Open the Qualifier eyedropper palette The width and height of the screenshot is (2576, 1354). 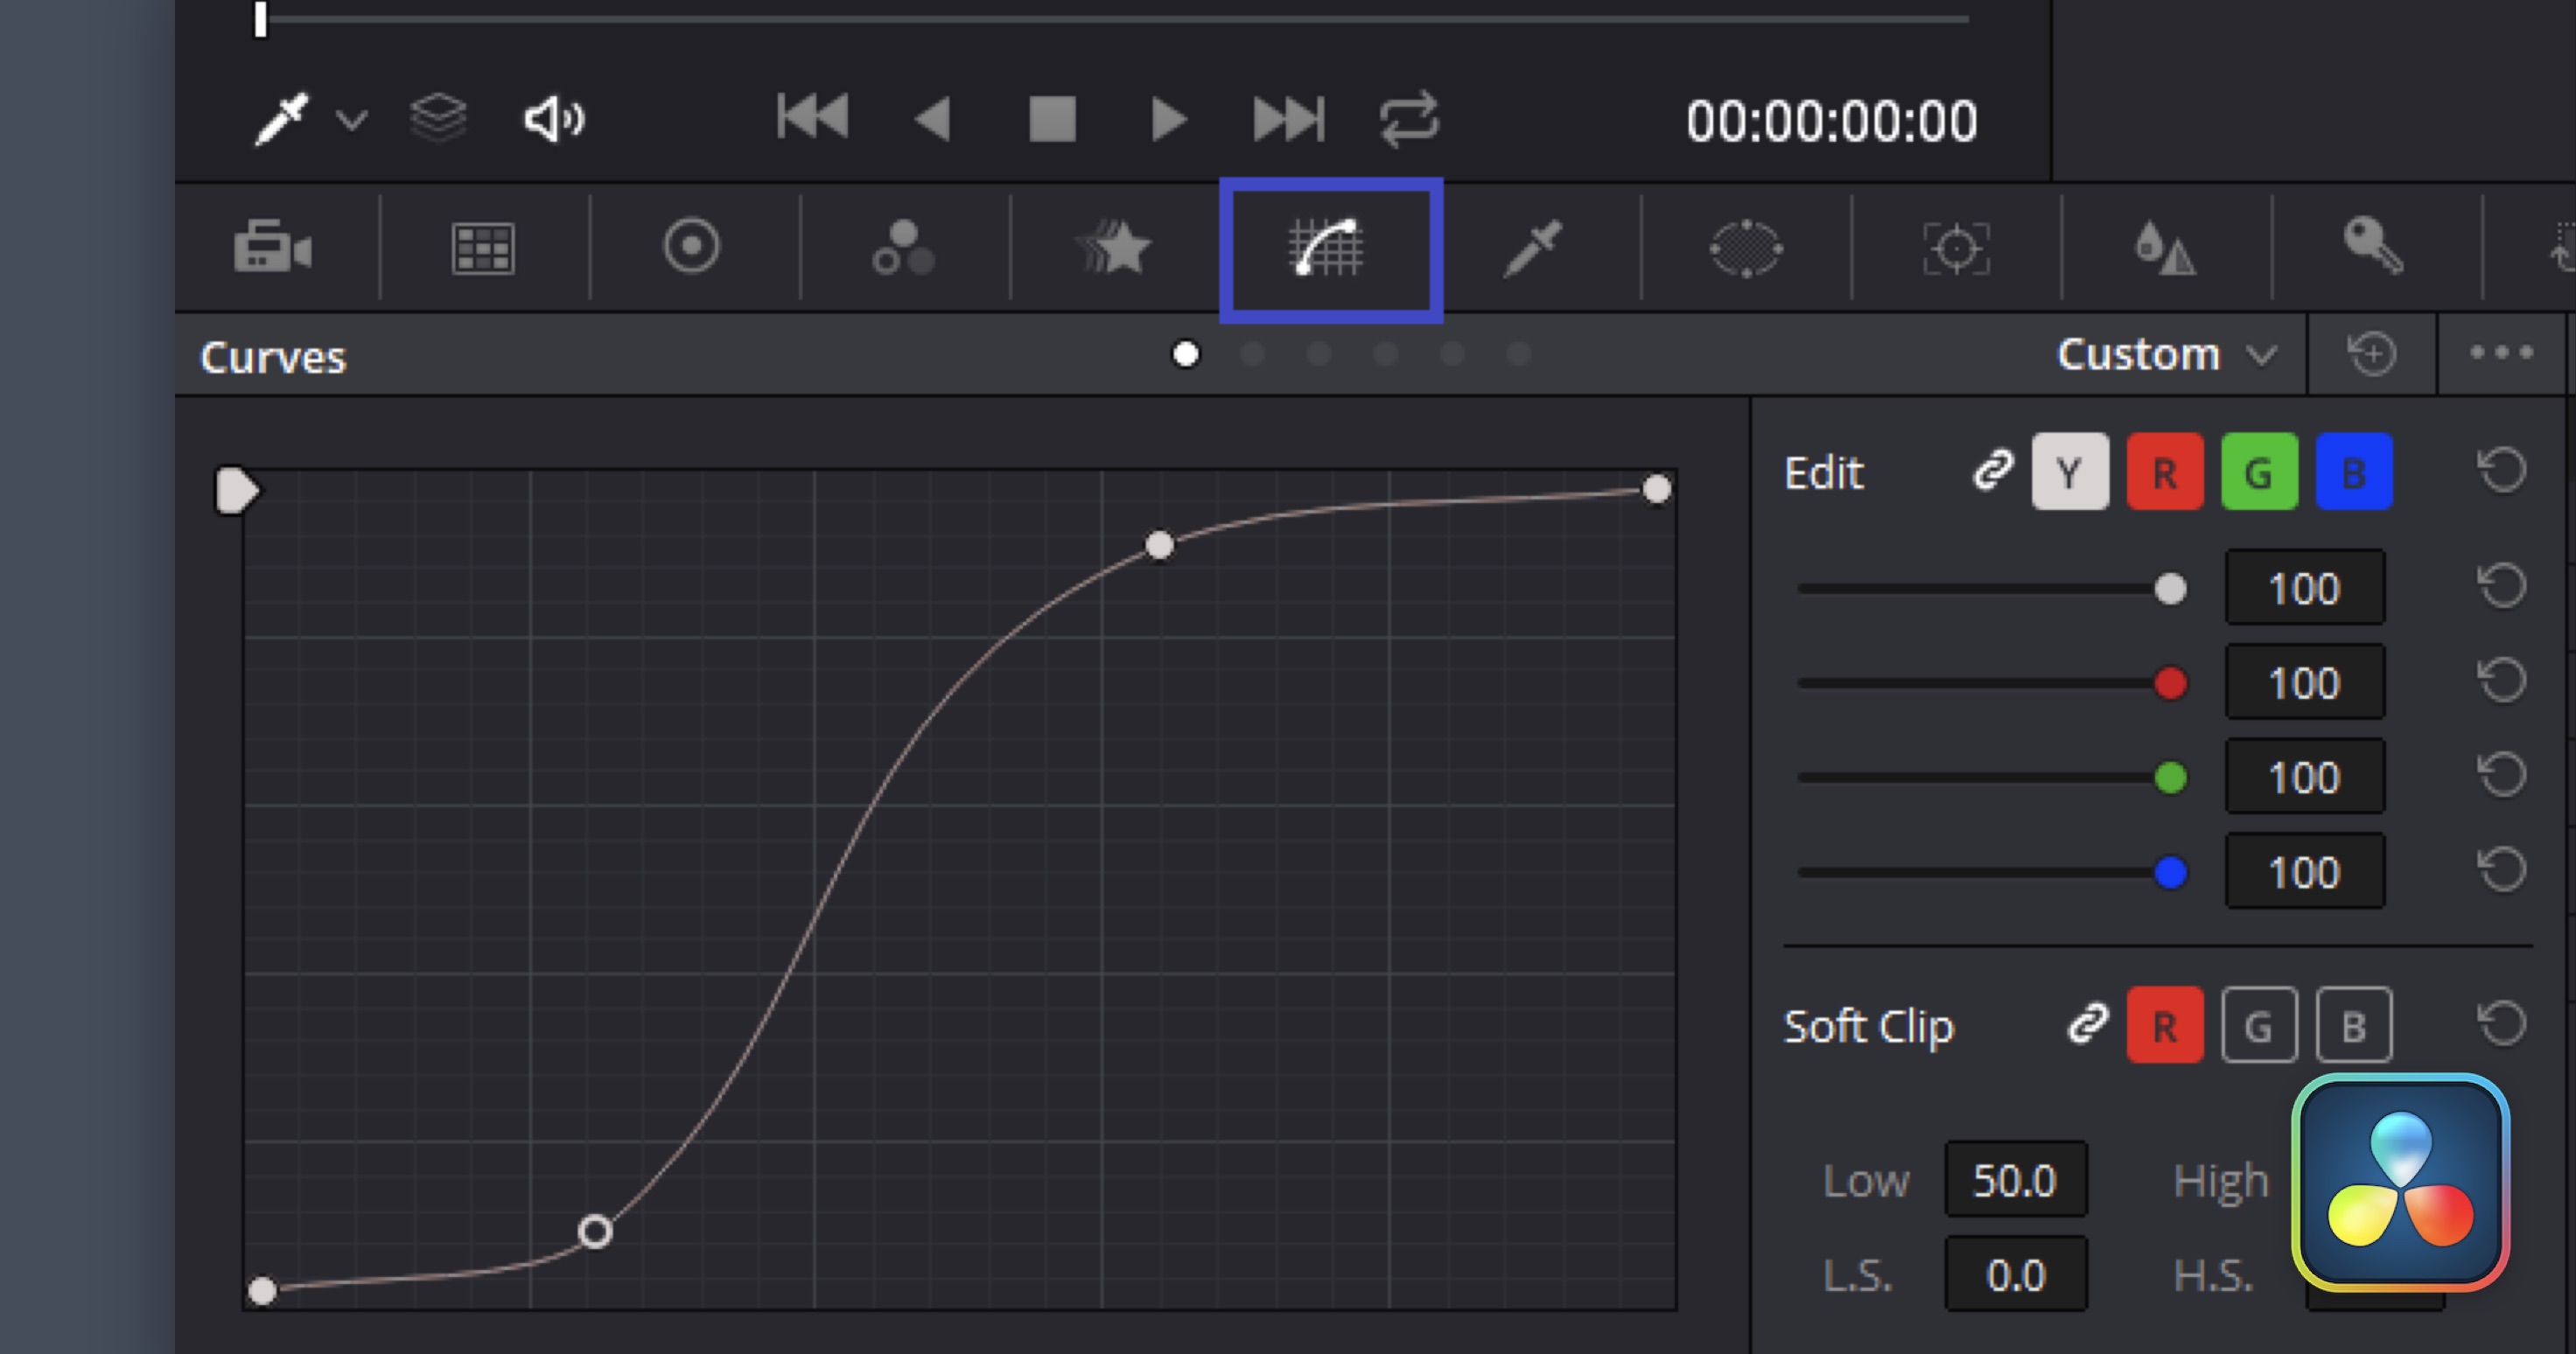[x=1533, y=249]
